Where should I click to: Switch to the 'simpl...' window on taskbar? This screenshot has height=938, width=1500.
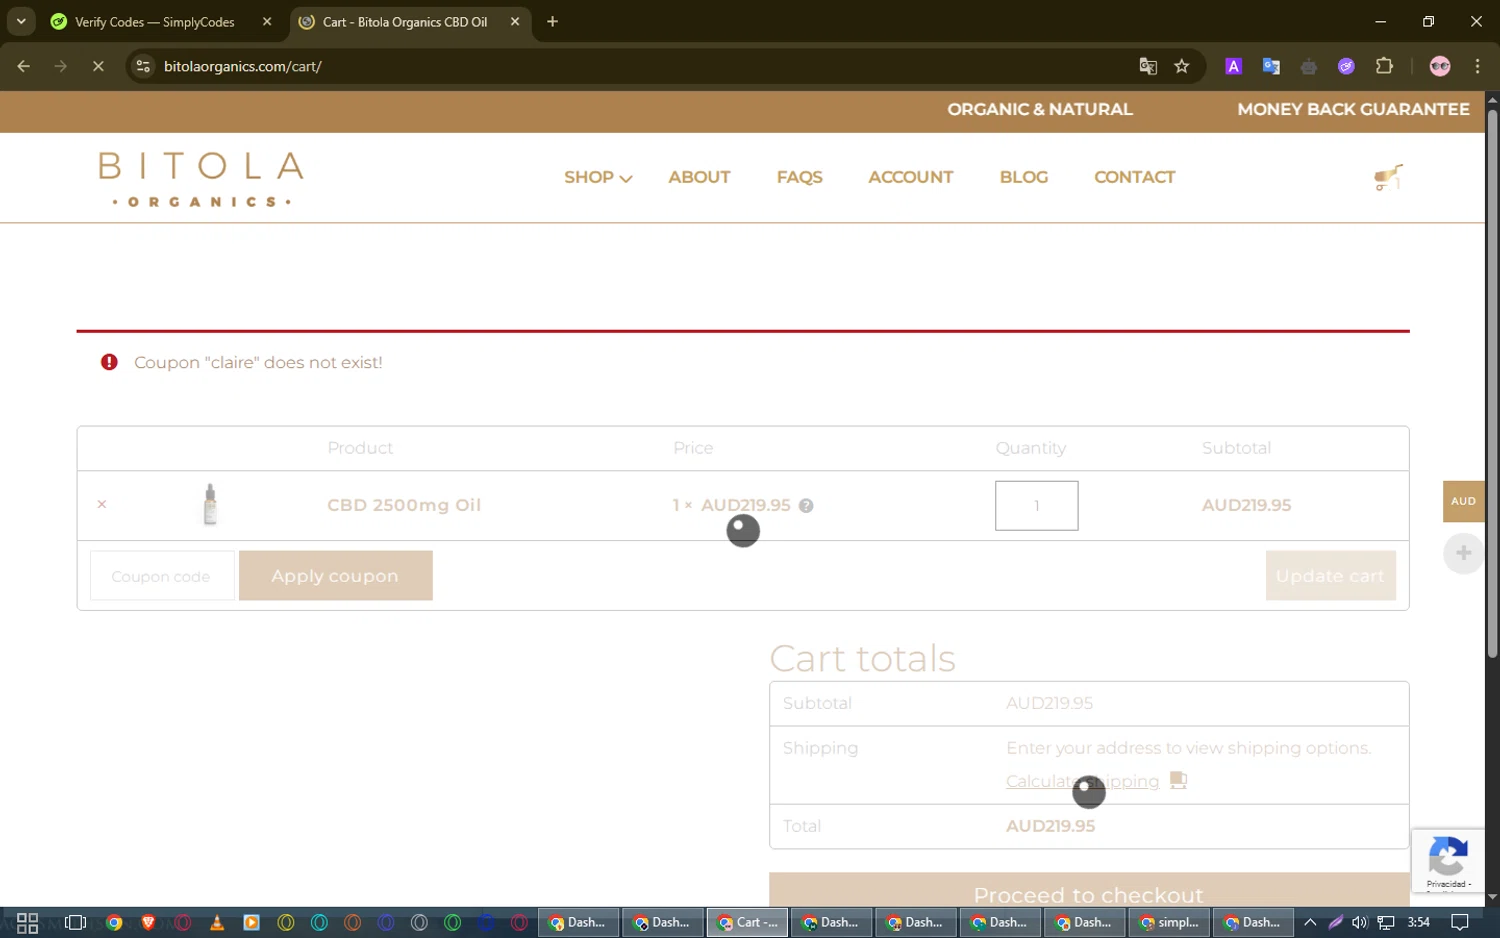point(1168,922)
